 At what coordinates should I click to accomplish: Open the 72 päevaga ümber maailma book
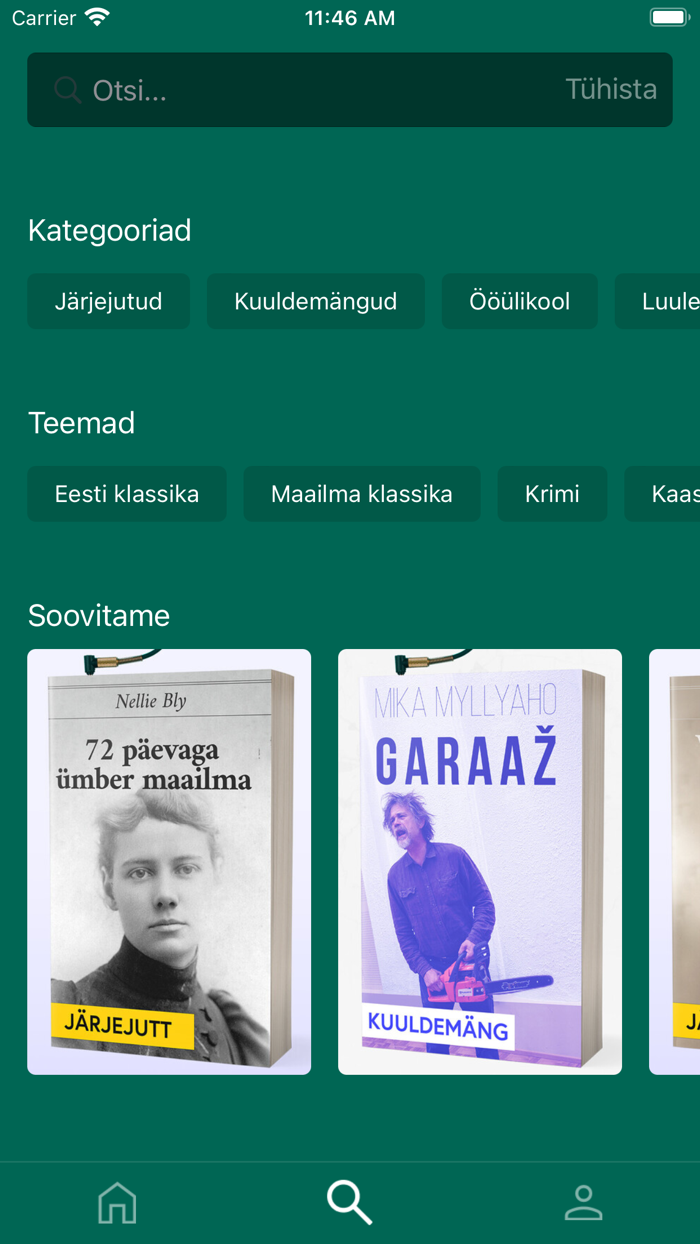pyautogui.click(x=169, y=862)
